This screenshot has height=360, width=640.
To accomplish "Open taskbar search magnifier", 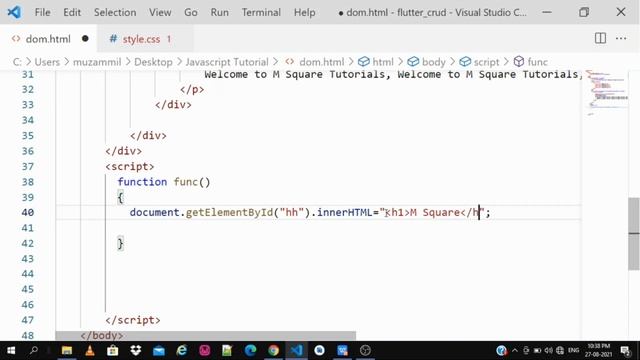I will [34, 350].
